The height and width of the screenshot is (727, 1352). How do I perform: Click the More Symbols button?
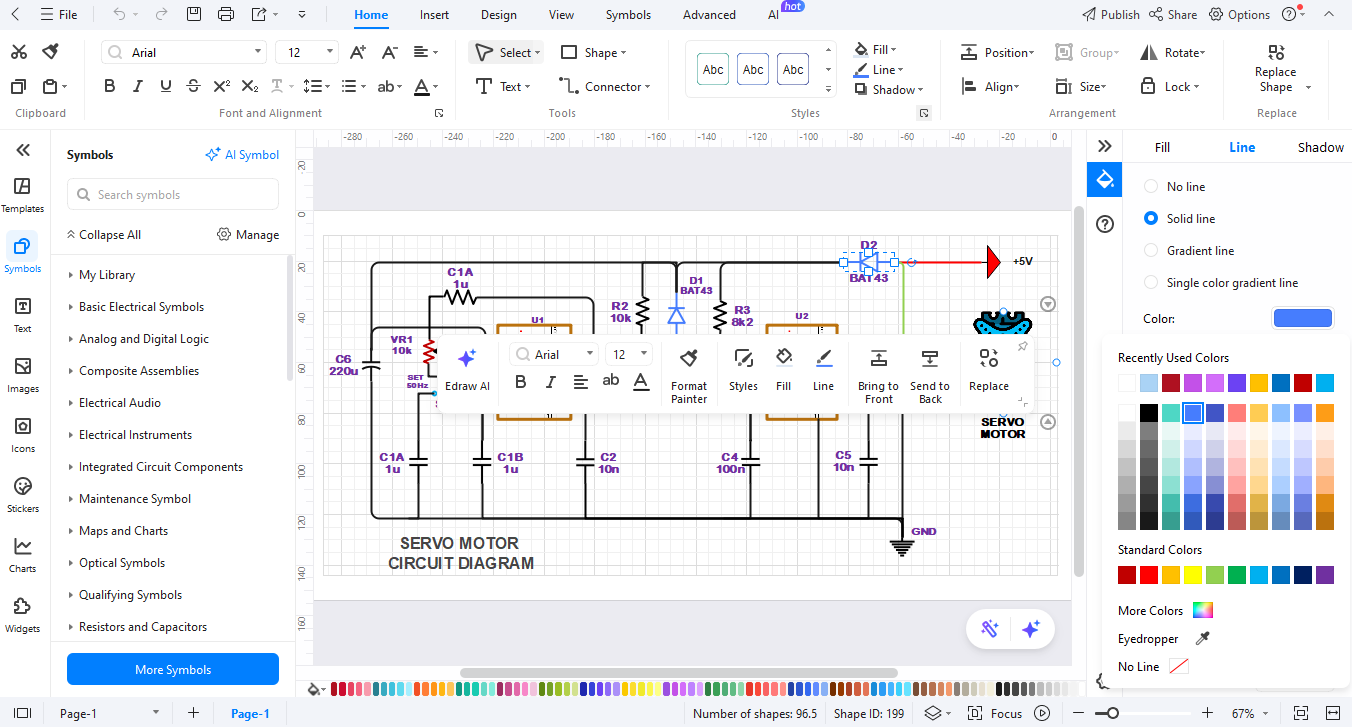coord(173,670)
